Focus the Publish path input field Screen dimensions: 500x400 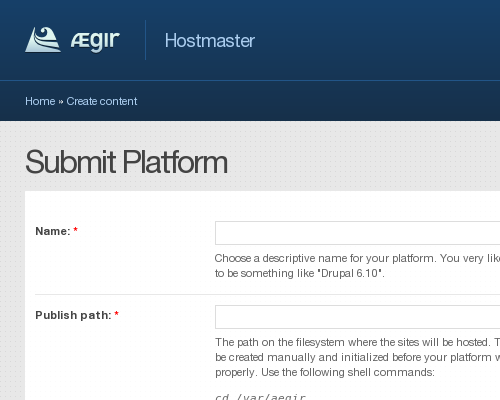click(x=357, y=317)
